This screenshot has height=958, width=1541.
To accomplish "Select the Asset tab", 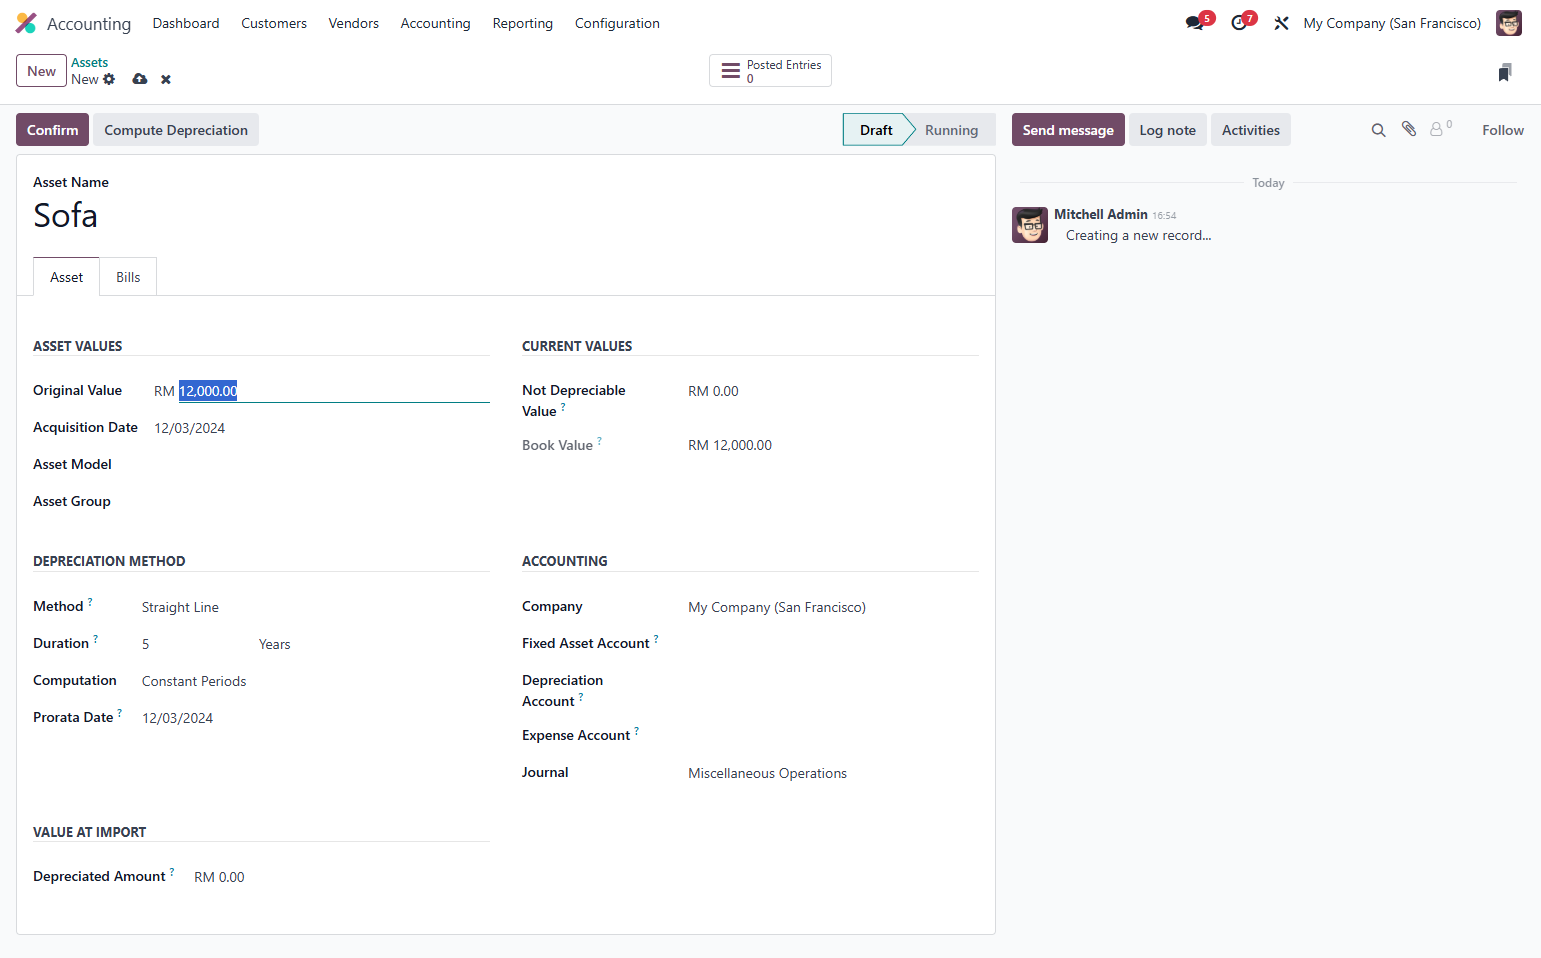I will (x=67, y=277).
